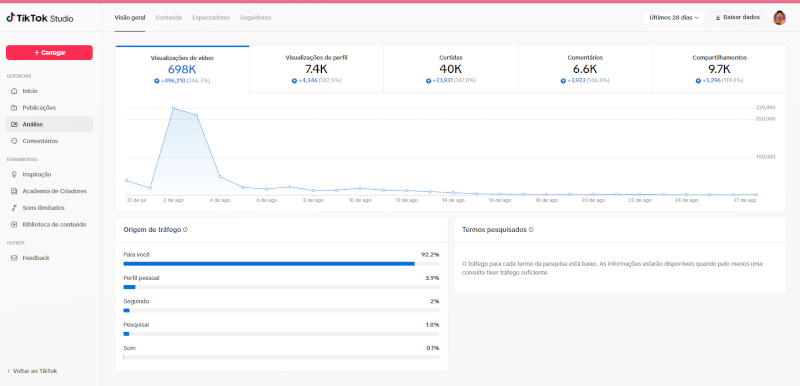Click the chart data point at 31 de jul
This screenshot has width=800, height=386.
click(127, 180)
